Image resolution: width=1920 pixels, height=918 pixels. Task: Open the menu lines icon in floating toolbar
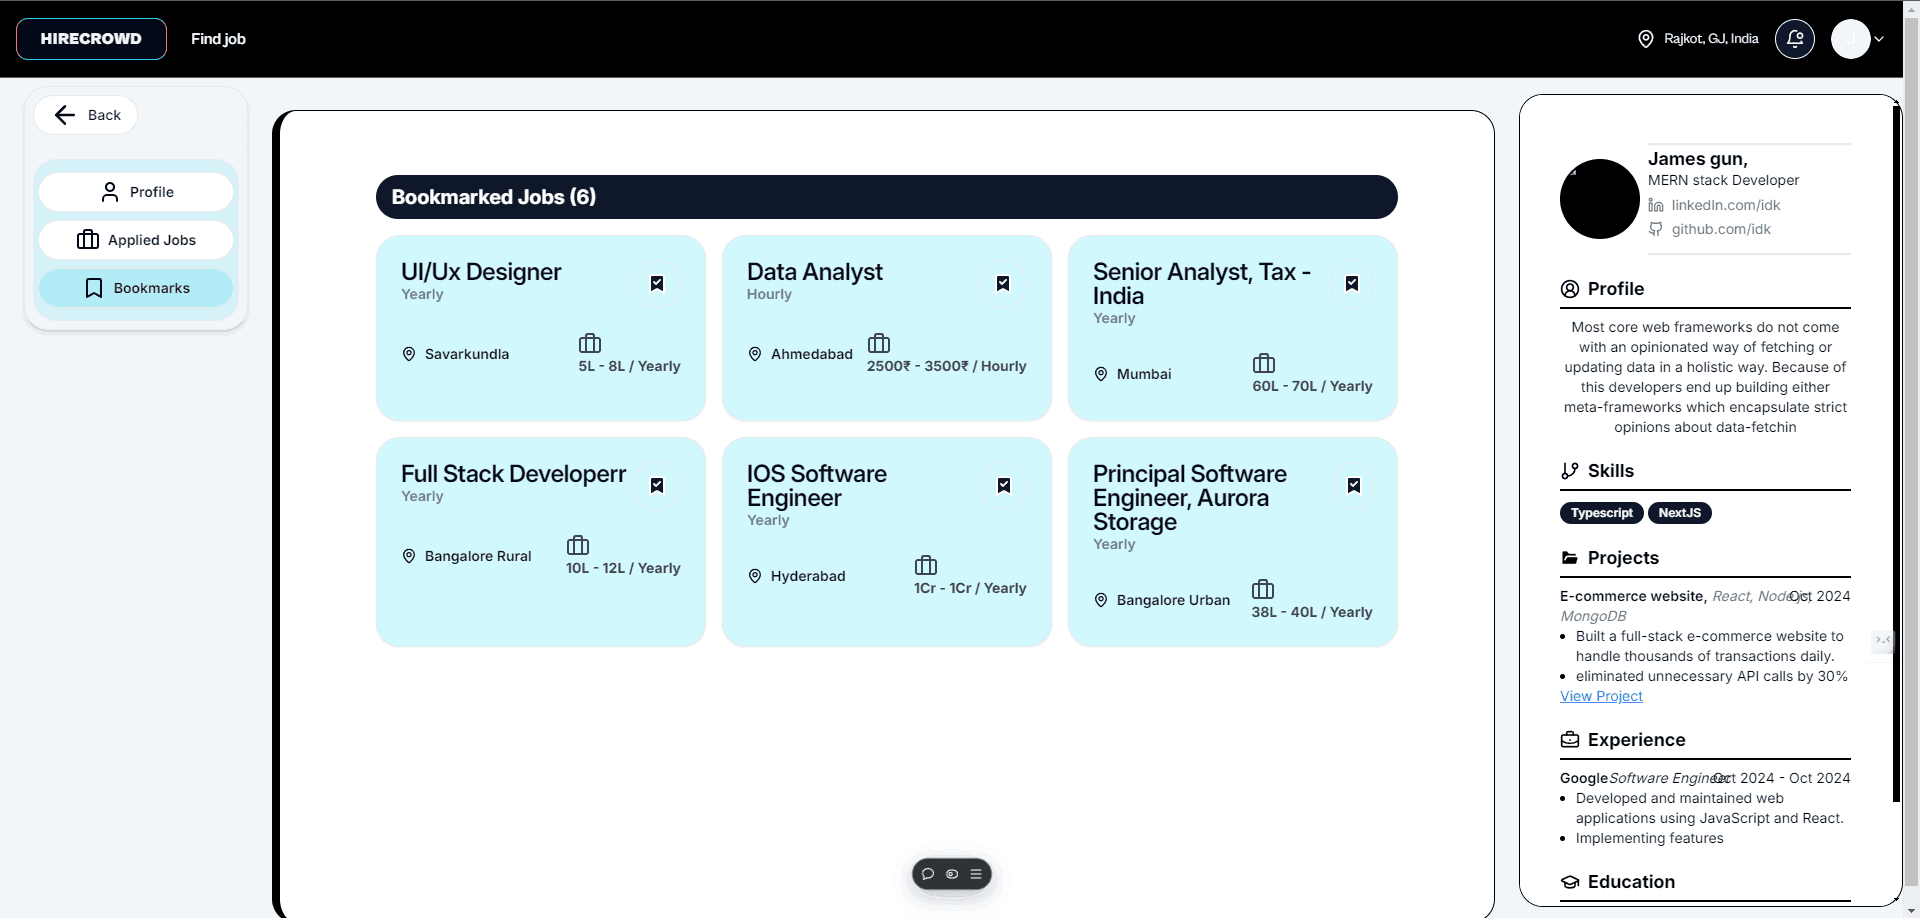976,874
